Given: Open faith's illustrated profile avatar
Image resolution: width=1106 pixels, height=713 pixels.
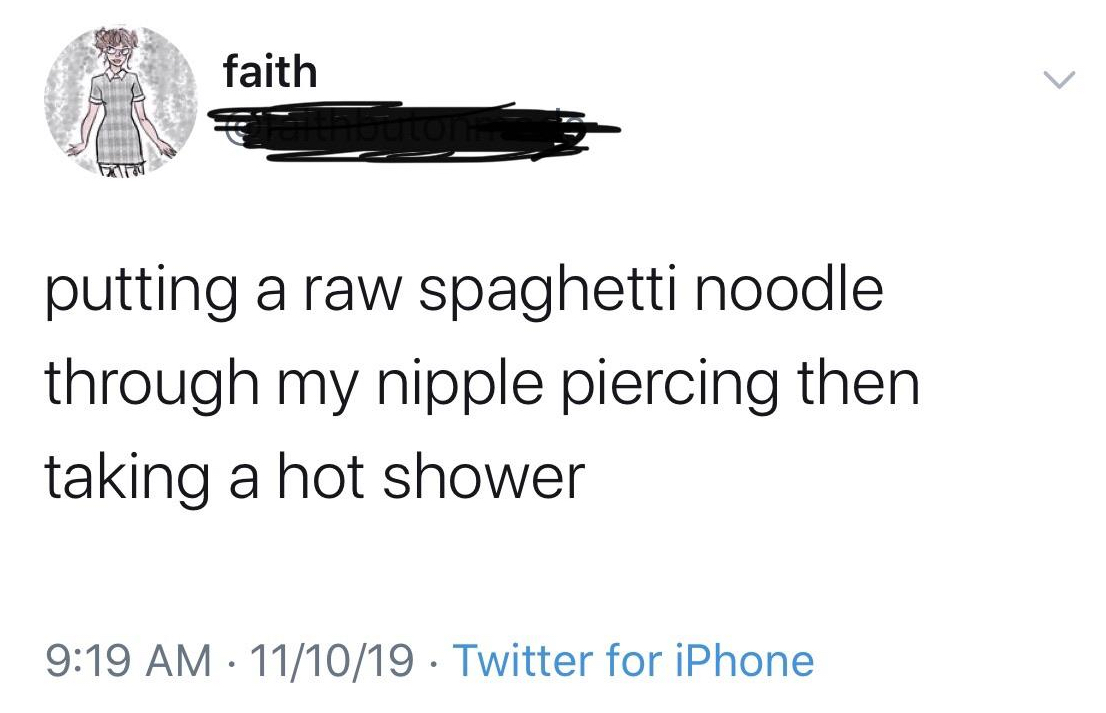Looking at the screenshot, I should (121, 101).
